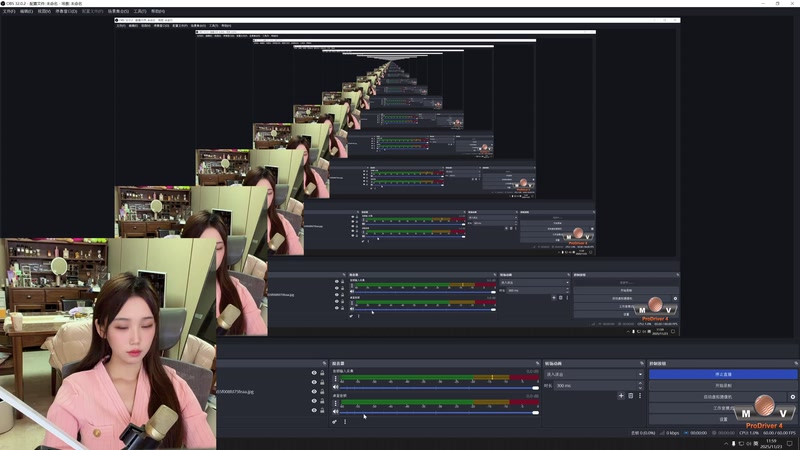Viewport: 800px width, 450px height.
Task: Click the 设置 button in controls
Action: [723, 419]
